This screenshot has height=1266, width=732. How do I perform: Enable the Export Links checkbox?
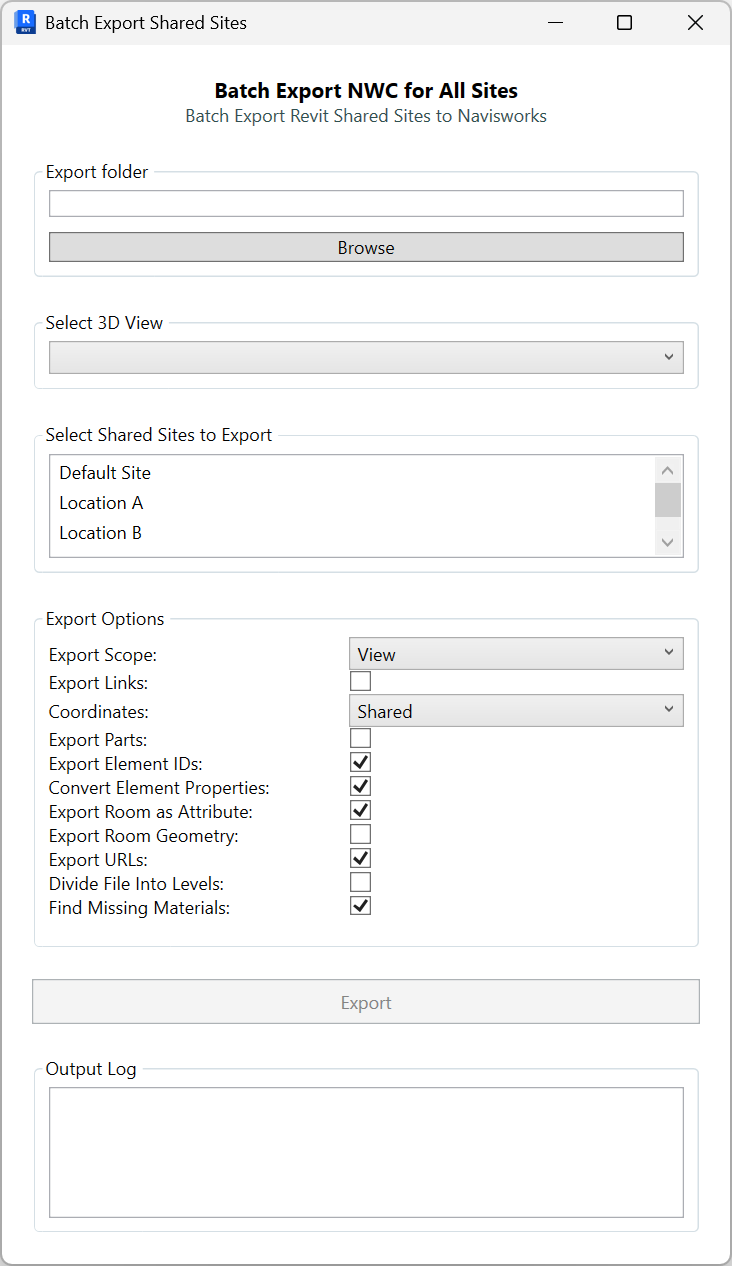pyautogui.click(x=360, y=681)
